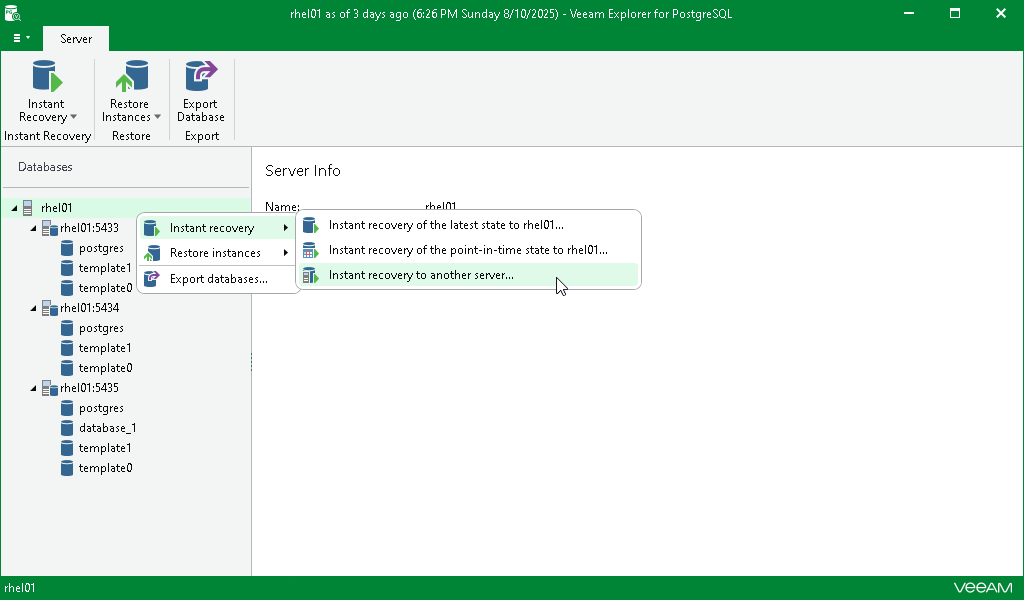Open the Instant Recovery dropdown arrow in the ribbon
This screenshot has height=600, width=1024.
point(73,117)
